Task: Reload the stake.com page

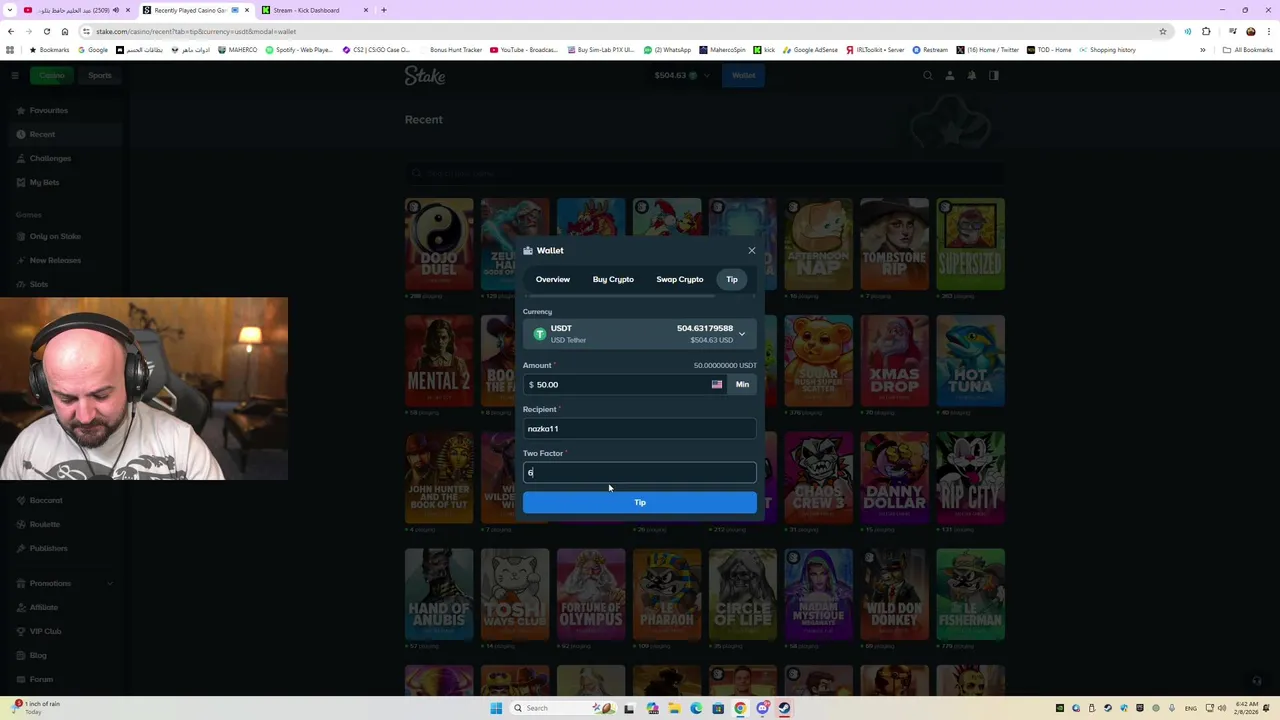Action: [46, 31]
